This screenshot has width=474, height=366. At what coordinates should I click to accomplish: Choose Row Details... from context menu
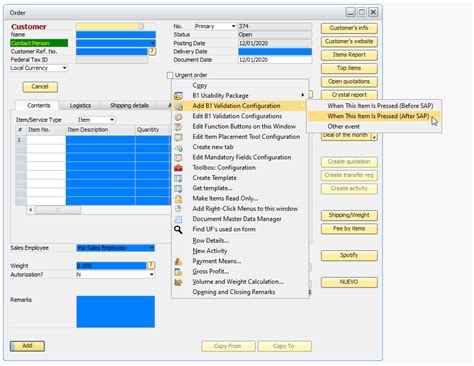[210, 241]
